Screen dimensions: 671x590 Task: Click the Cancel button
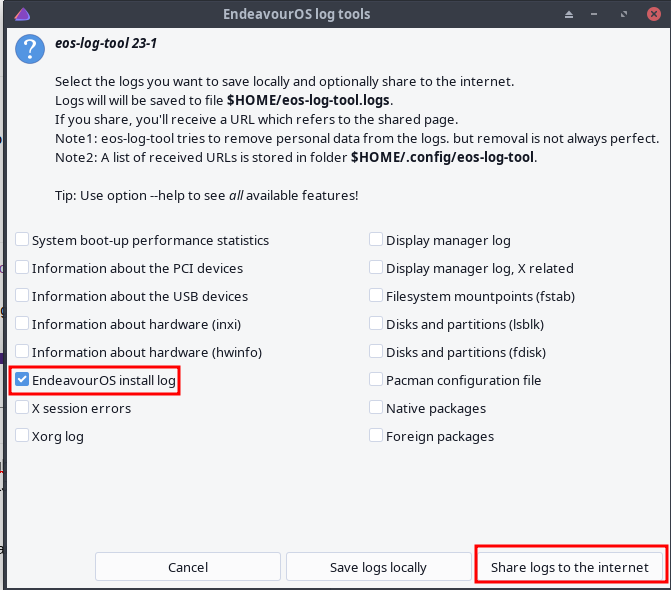click(188, 567)
